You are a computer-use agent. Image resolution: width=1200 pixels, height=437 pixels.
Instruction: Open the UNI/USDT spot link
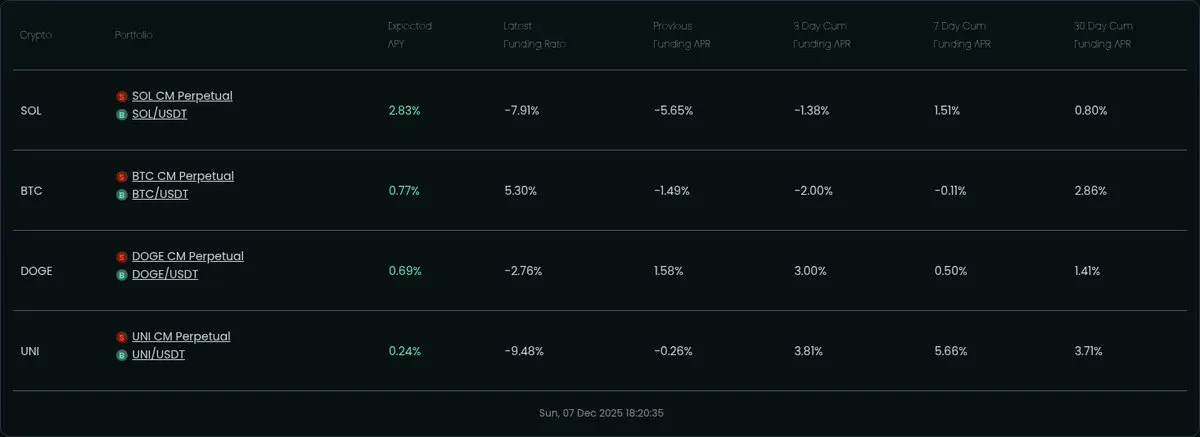(x=158, y=354)
